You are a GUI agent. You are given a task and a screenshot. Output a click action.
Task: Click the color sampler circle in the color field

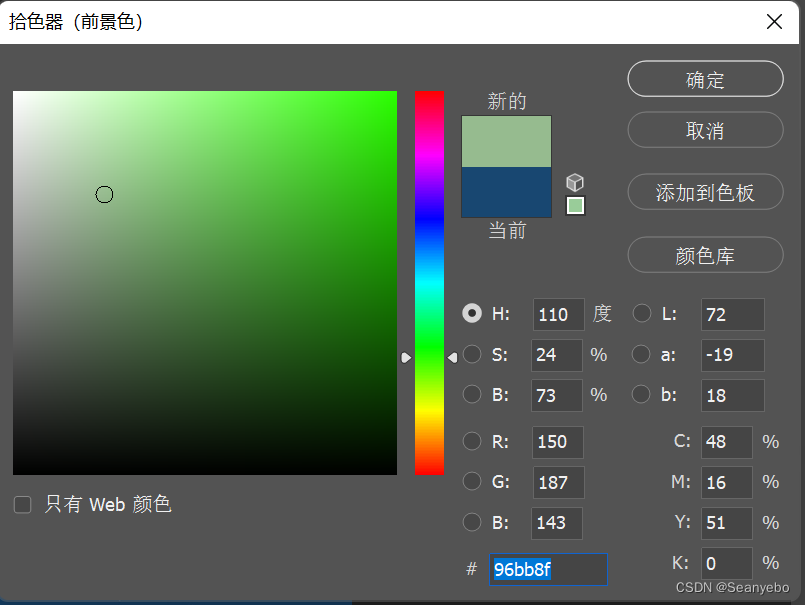click(x=104, y=194)
